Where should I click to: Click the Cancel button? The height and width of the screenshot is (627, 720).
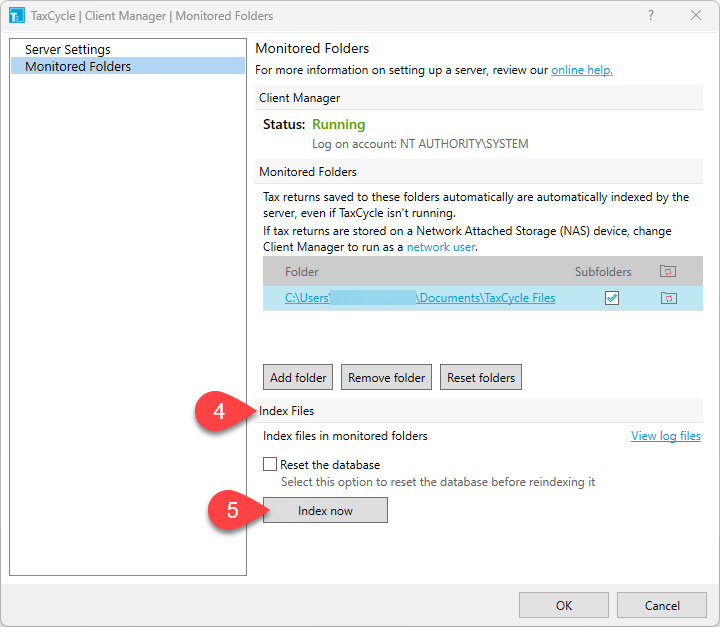pyautogui.click(x=662, y=605)
